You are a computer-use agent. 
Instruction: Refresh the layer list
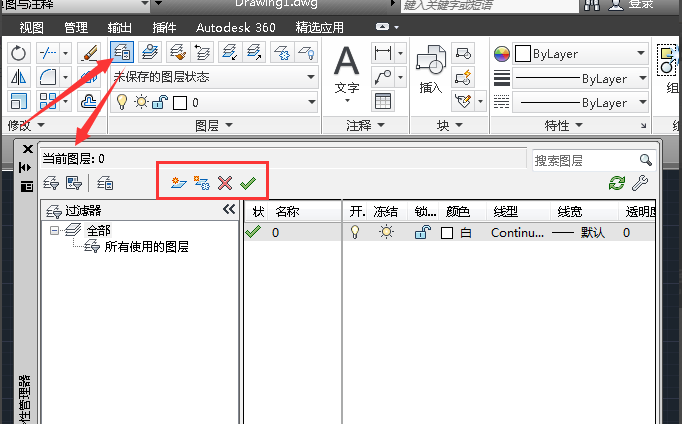coord(617,183)
